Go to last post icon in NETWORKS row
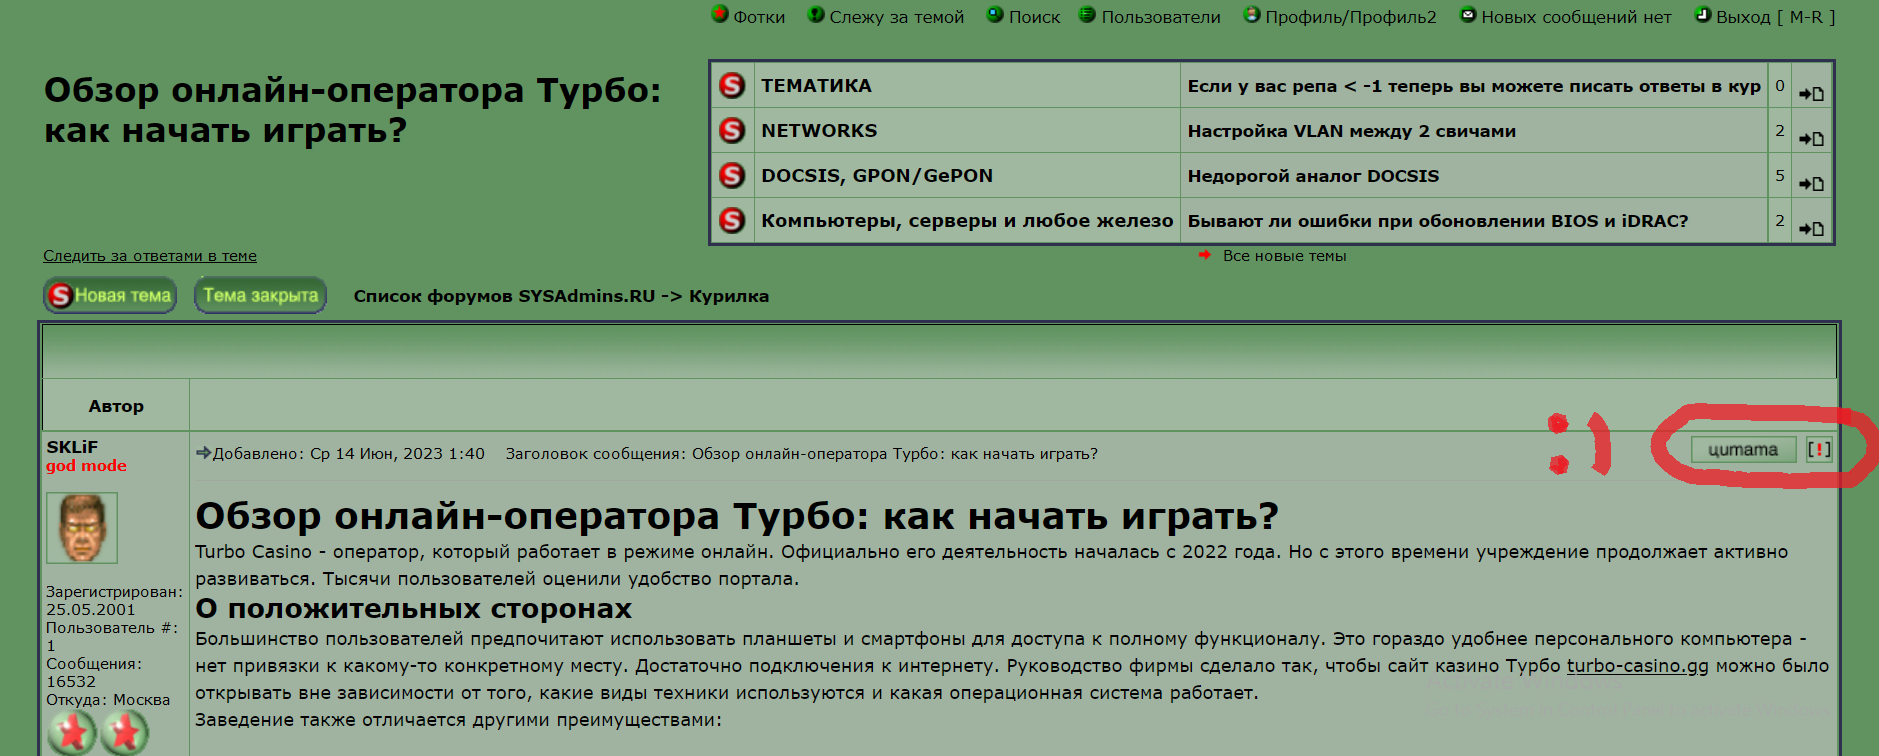 click(x=1812, y=138)
